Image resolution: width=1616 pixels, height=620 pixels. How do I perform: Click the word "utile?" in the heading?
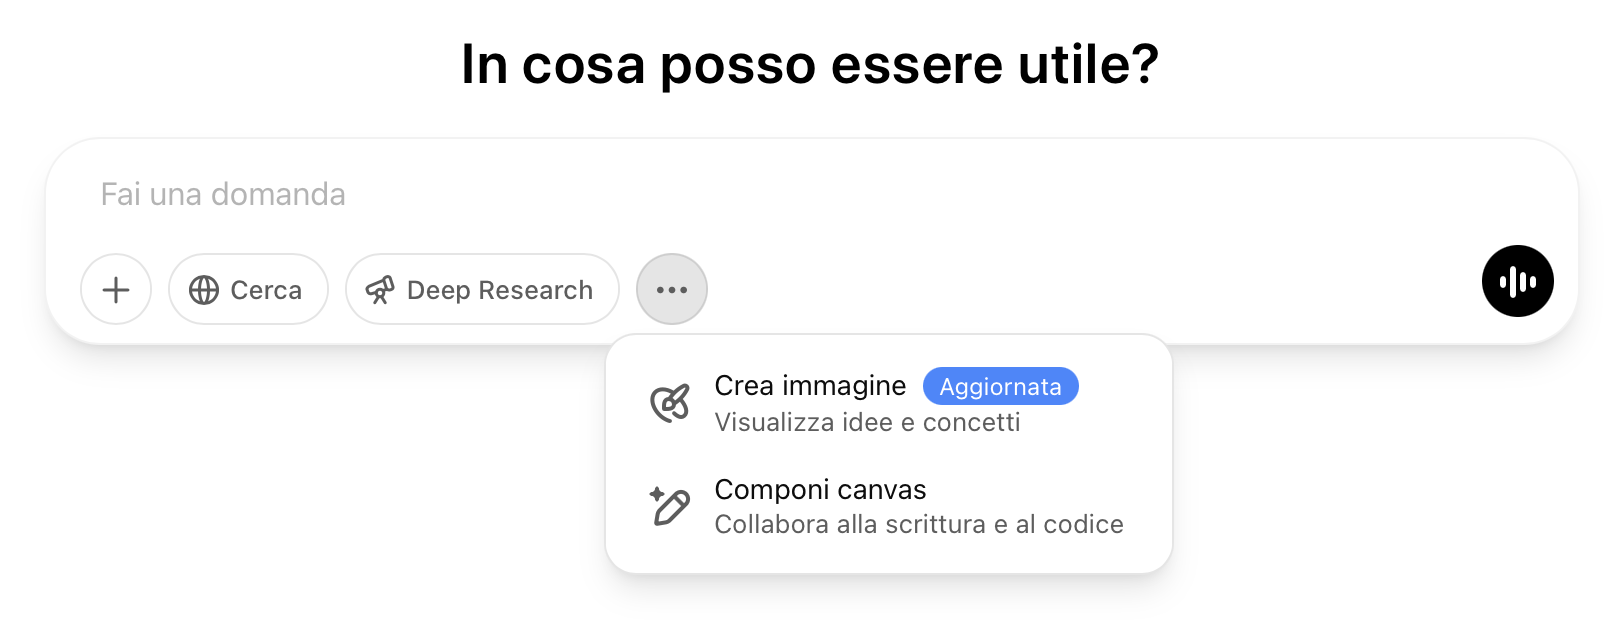(1088, 65)
